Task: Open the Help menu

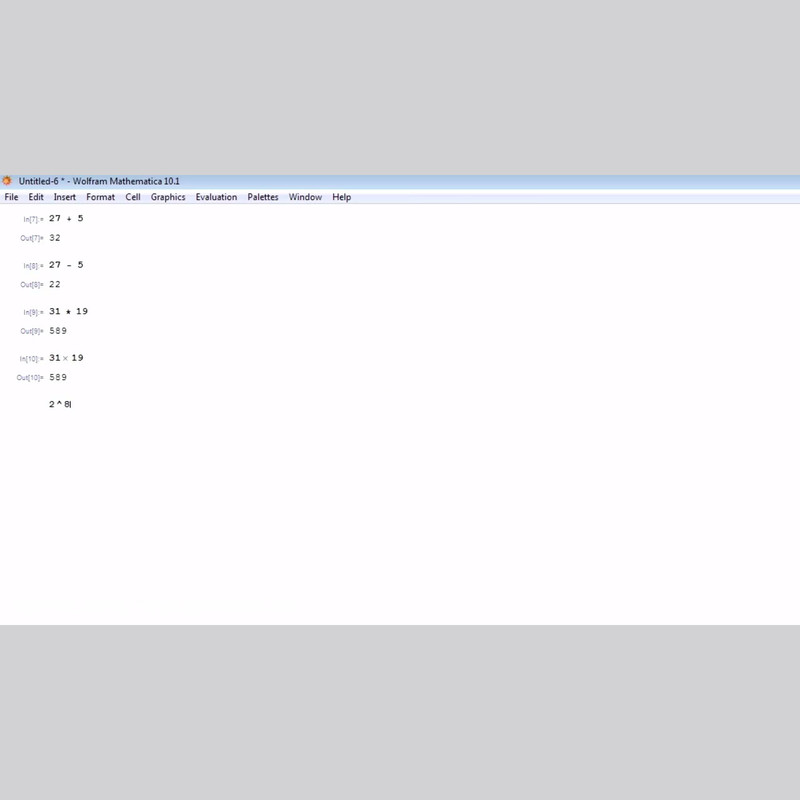Action: click(x=341, y=197)
